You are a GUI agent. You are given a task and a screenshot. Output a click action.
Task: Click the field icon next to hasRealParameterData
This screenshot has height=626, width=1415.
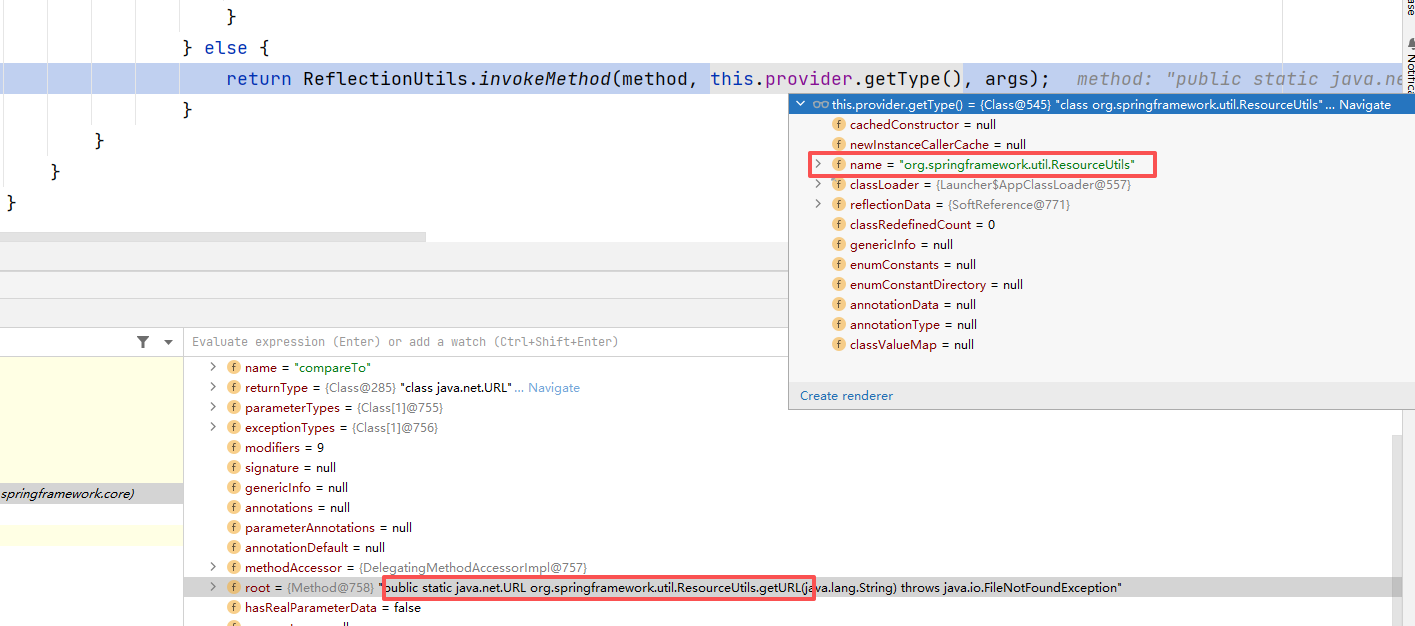tap(234, 608)
